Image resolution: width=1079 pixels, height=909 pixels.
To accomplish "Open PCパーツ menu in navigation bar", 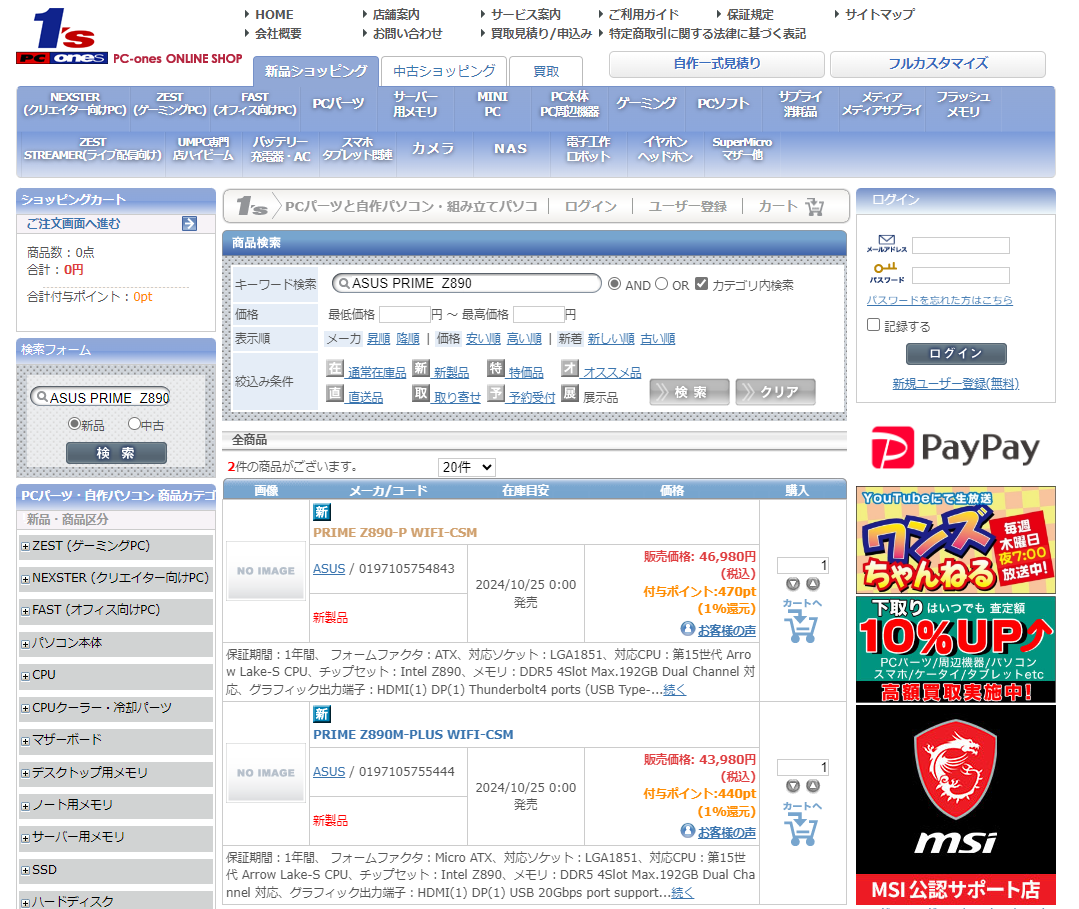I will (339, 104).
